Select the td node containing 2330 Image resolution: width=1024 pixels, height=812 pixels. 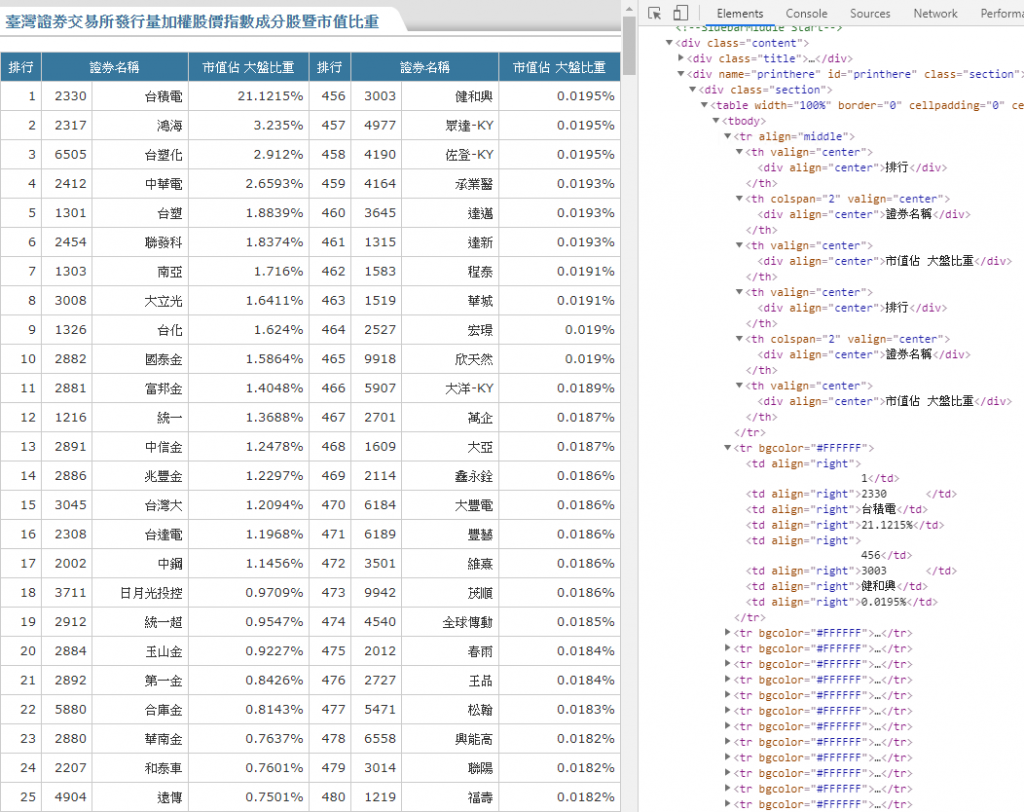coord(851,494)
